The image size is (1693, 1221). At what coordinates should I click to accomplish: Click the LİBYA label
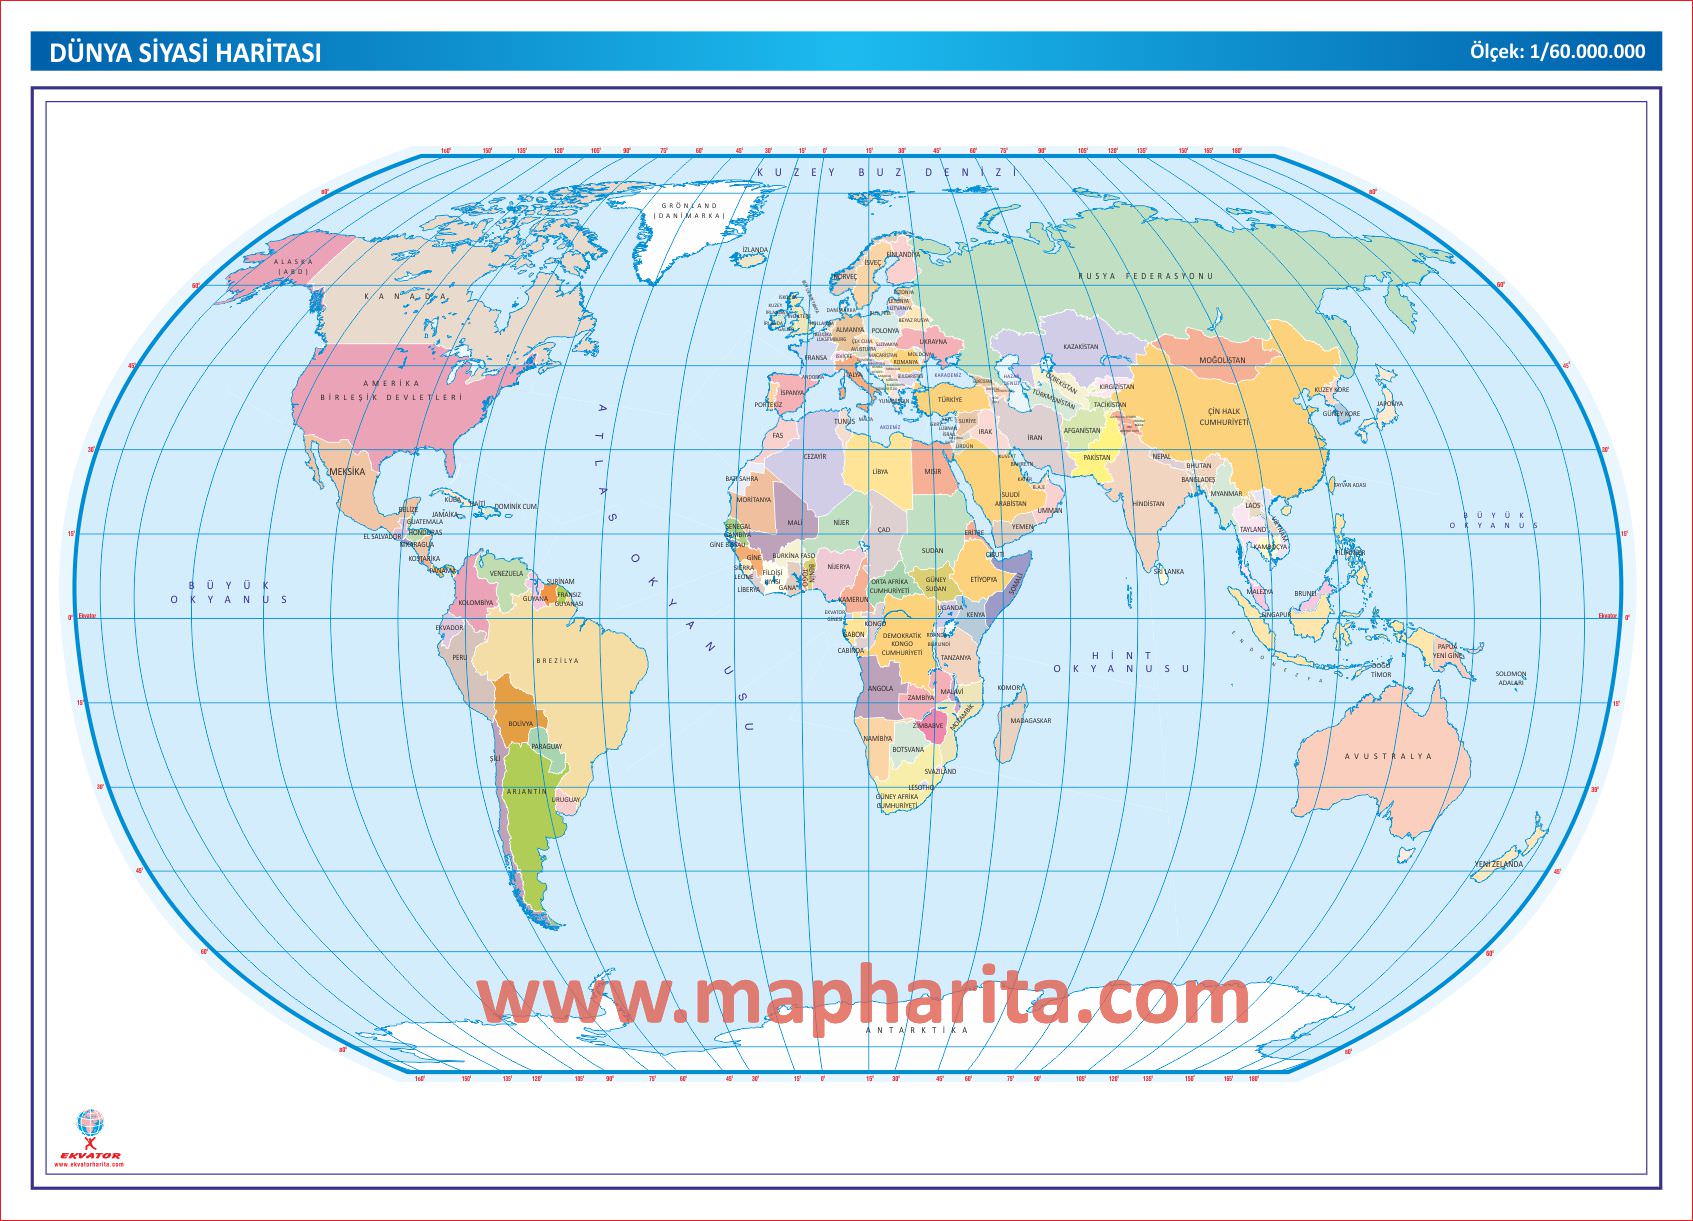point(880,471)
